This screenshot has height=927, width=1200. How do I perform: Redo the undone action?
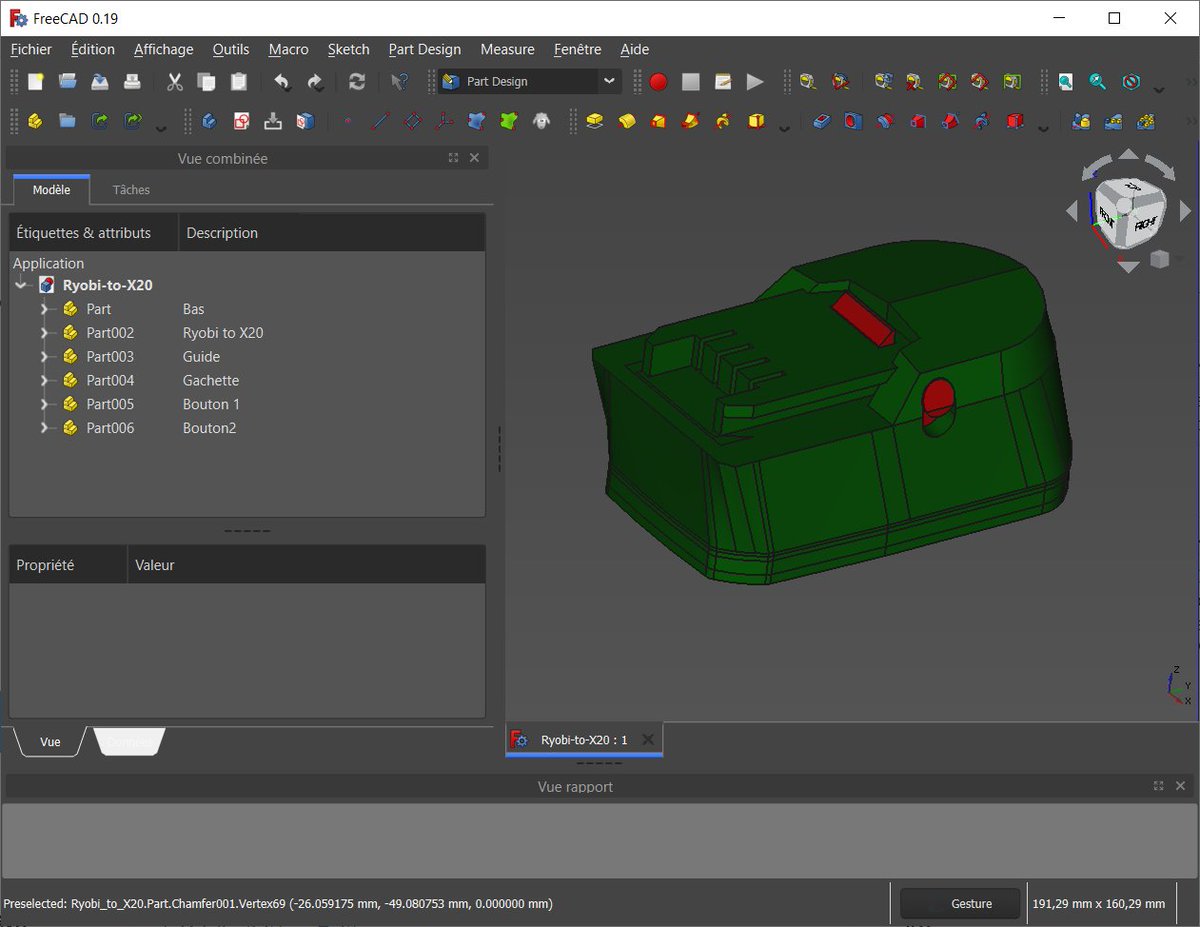tap(315, 82)
